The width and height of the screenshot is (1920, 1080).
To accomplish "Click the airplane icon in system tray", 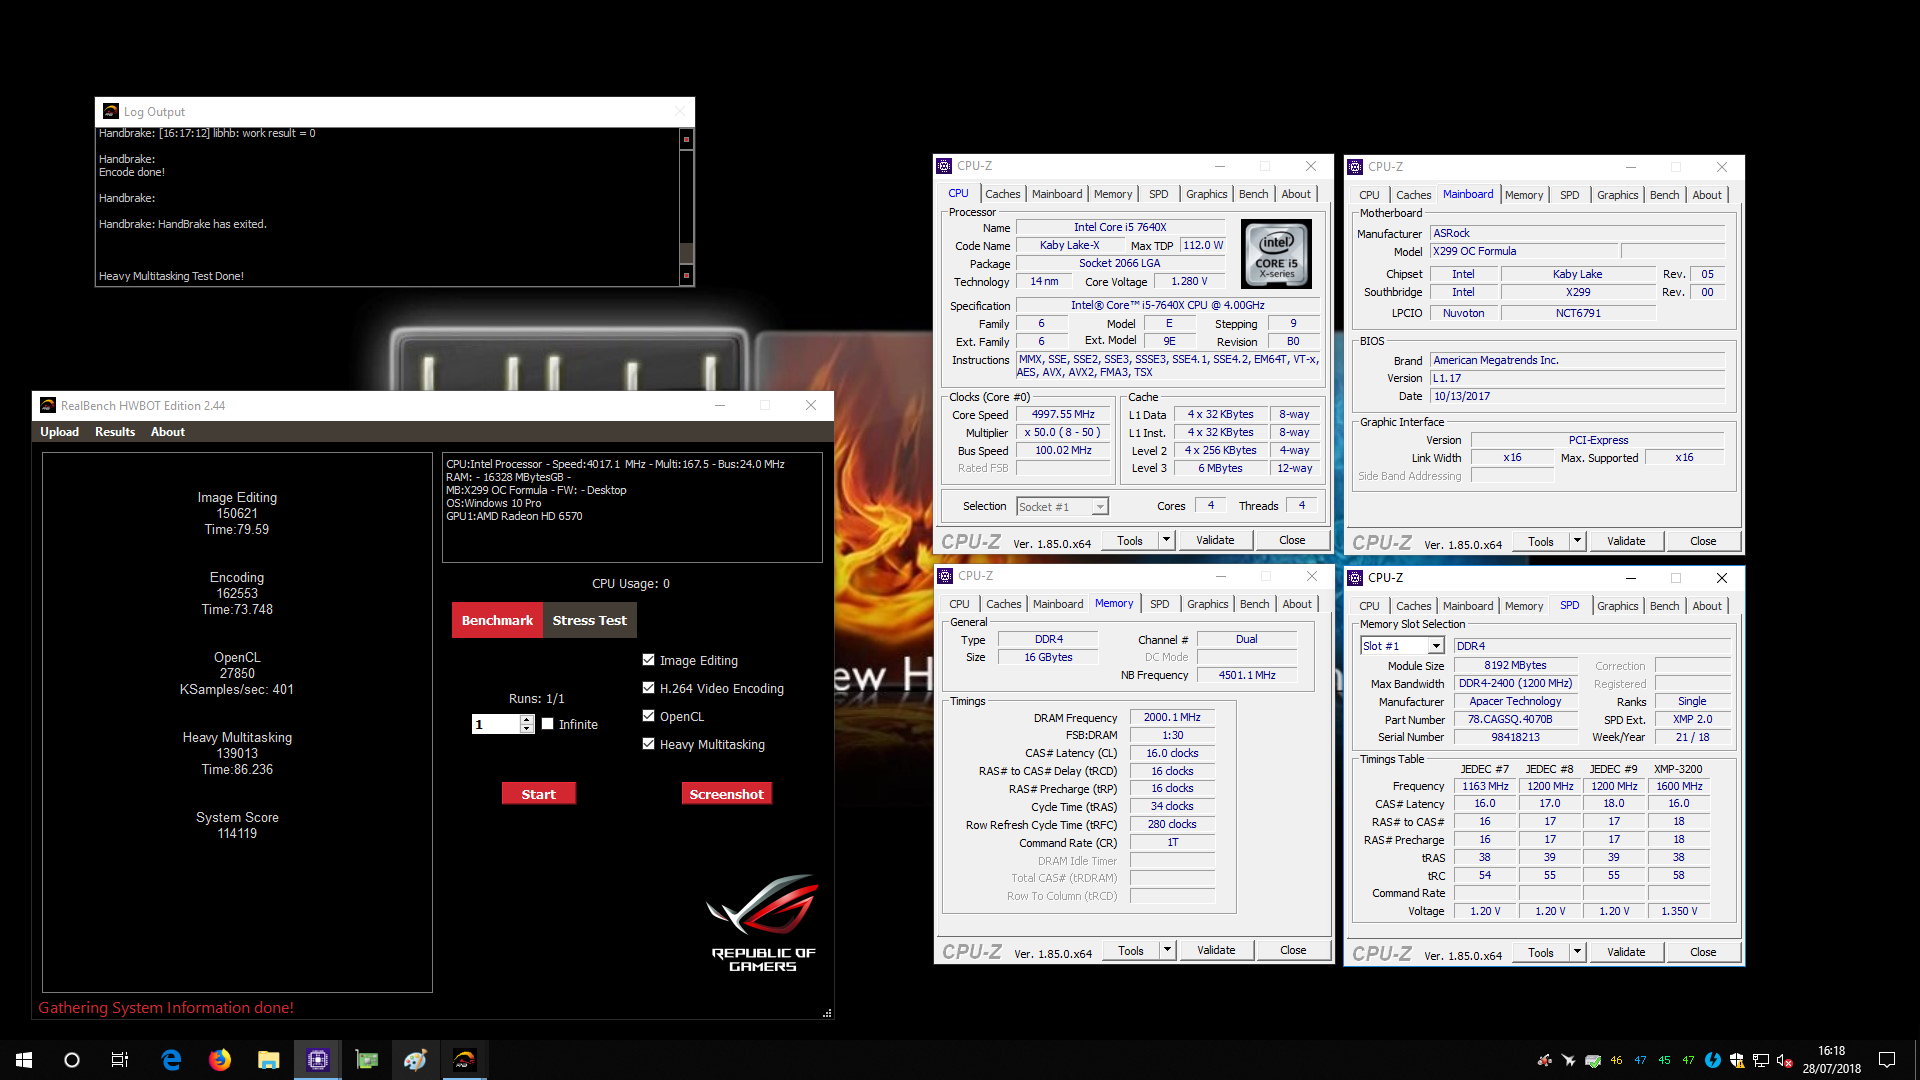I will [1569, 1061].
